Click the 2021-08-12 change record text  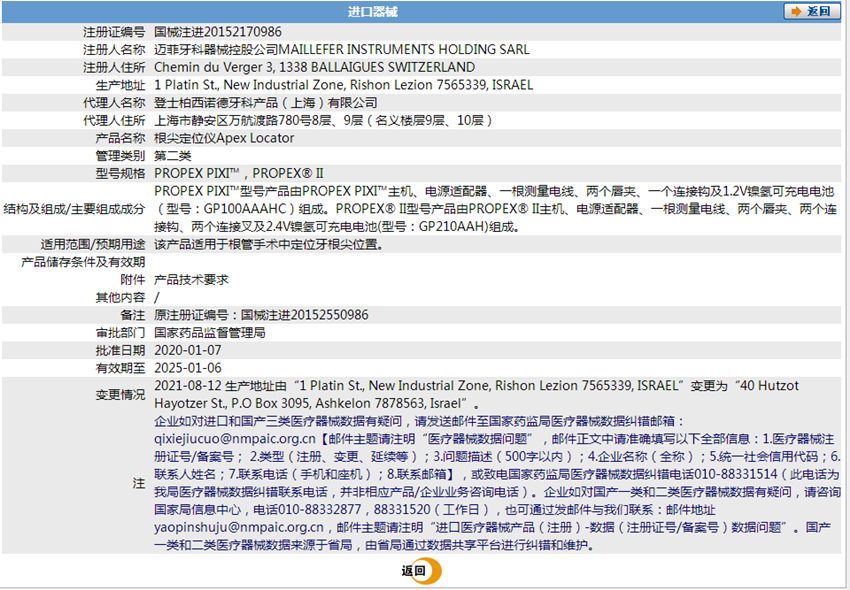[x=476, y=395]
